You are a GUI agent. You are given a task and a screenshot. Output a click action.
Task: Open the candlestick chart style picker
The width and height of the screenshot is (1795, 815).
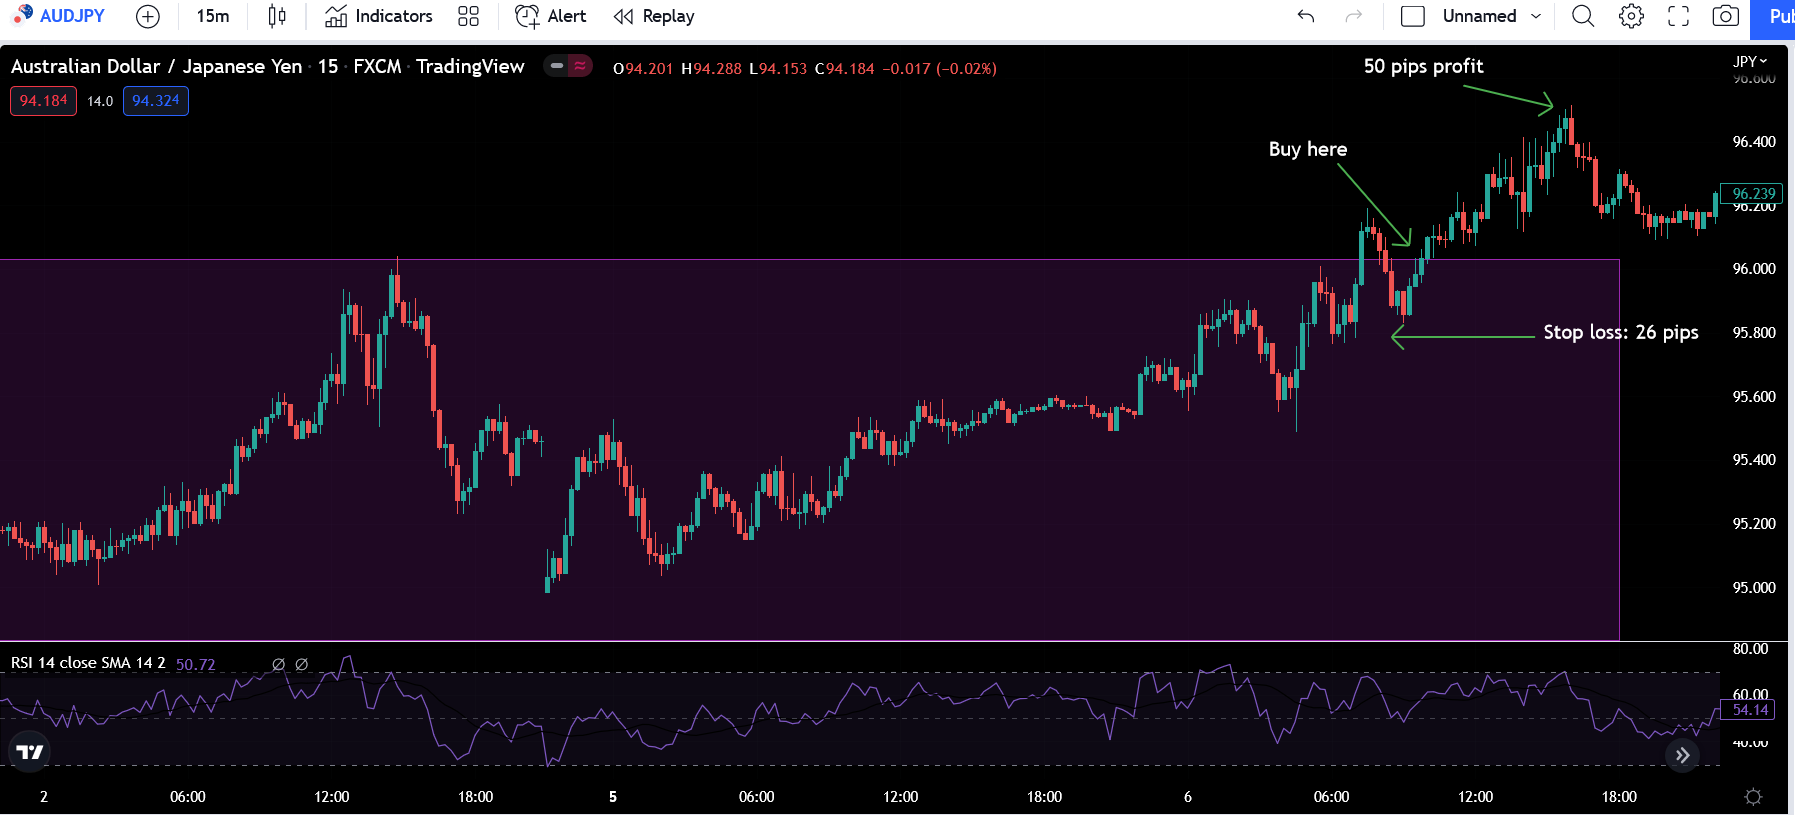point(277,16)
